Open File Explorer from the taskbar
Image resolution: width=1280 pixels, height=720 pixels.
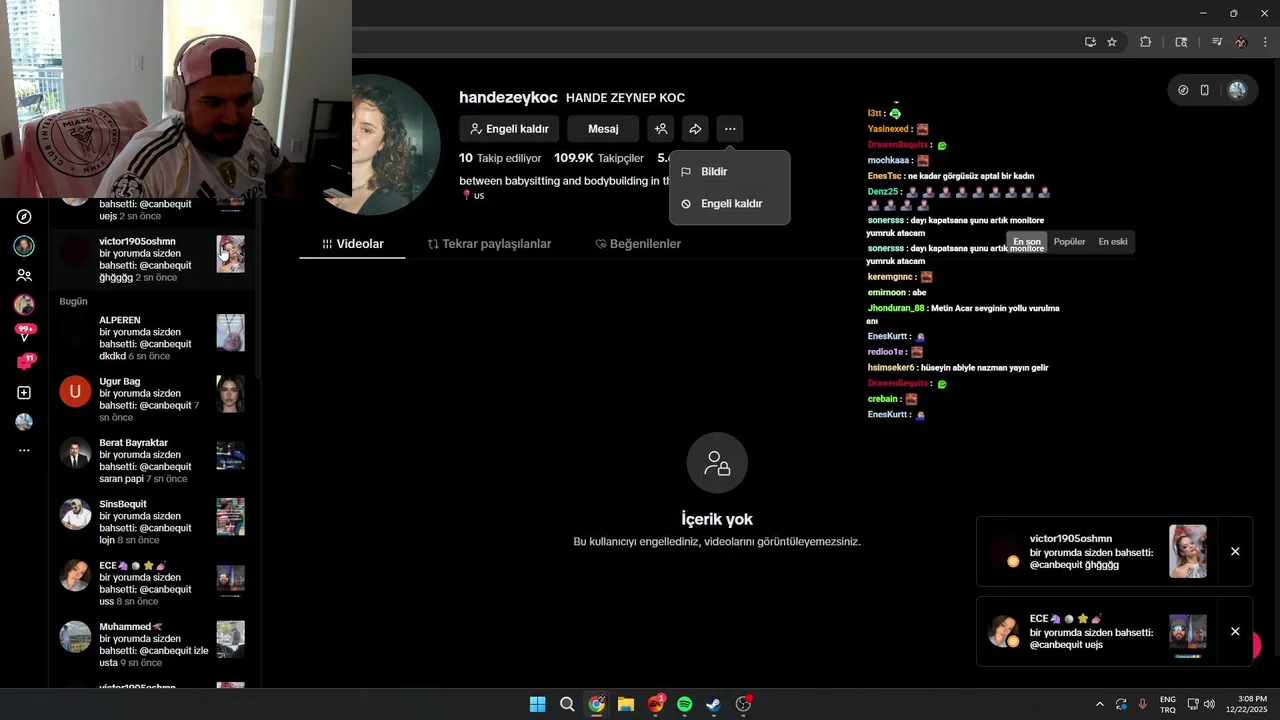[x=626, y=704]
